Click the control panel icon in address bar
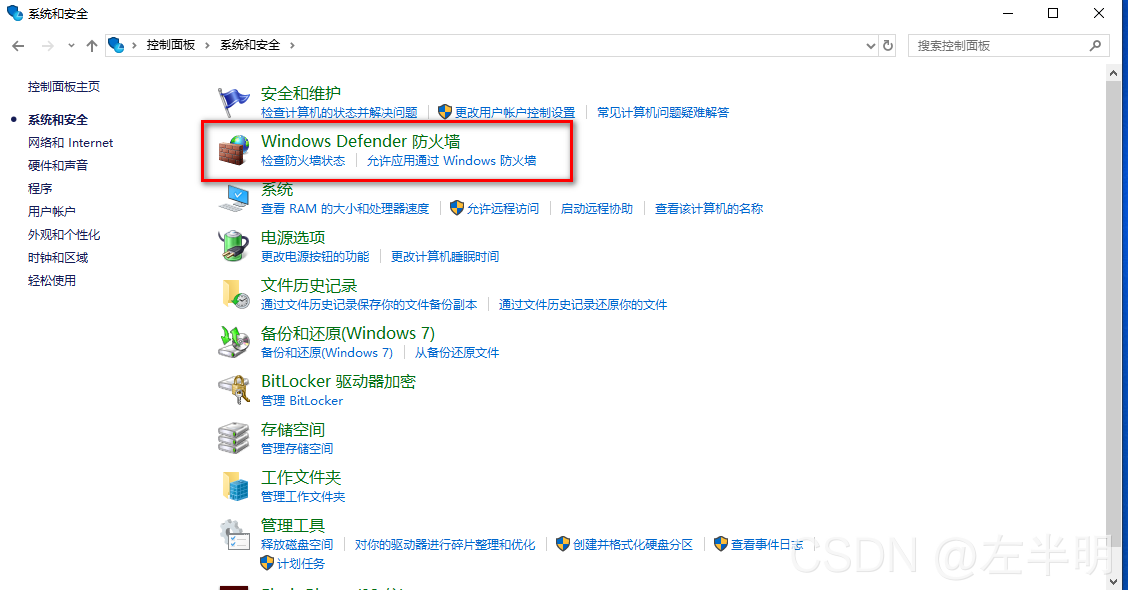Viewport: 1128px width, 590px height. (x=116, y=45)
